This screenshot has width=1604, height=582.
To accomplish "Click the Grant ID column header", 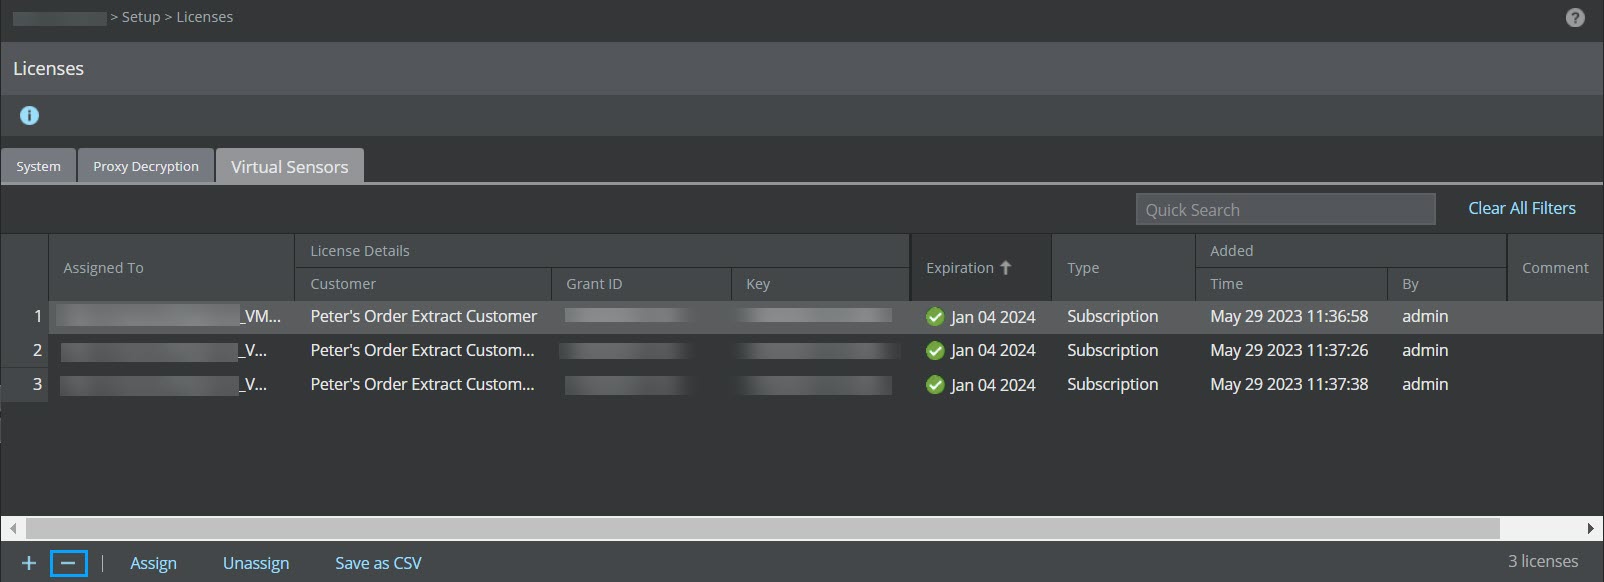I will coord(641,284).
